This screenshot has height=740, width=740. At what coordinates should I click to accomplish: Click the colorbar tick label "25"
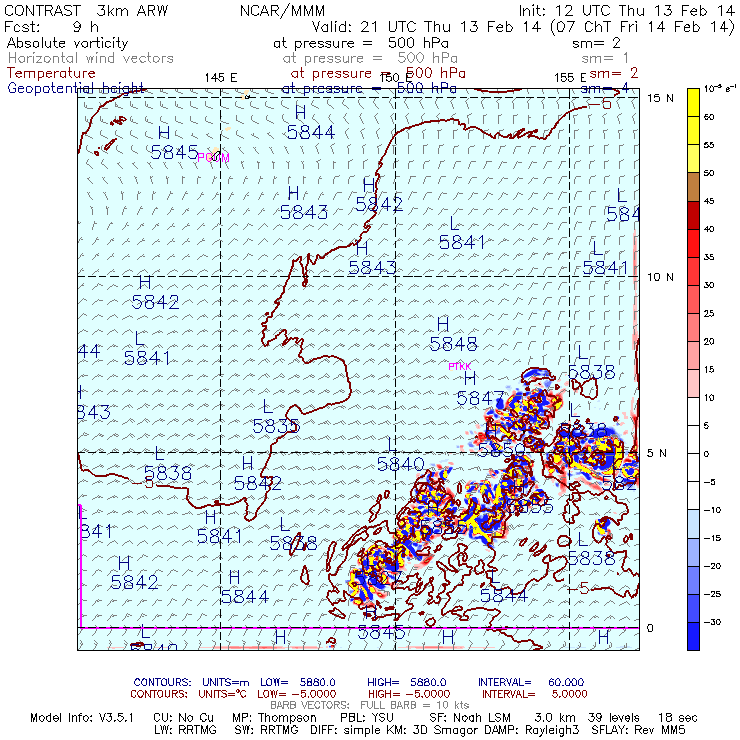[x=709, y=313]
